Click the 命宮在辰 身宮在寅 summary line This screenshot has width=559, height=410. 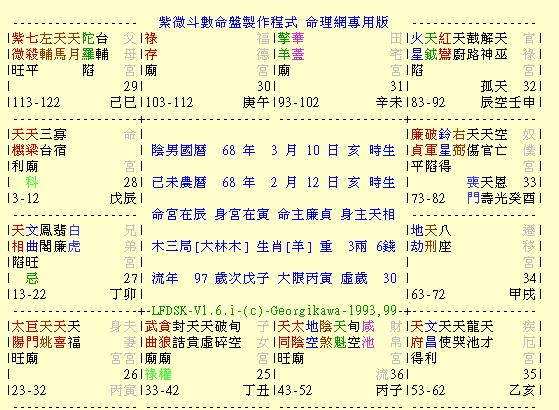(x=273, y=214)
